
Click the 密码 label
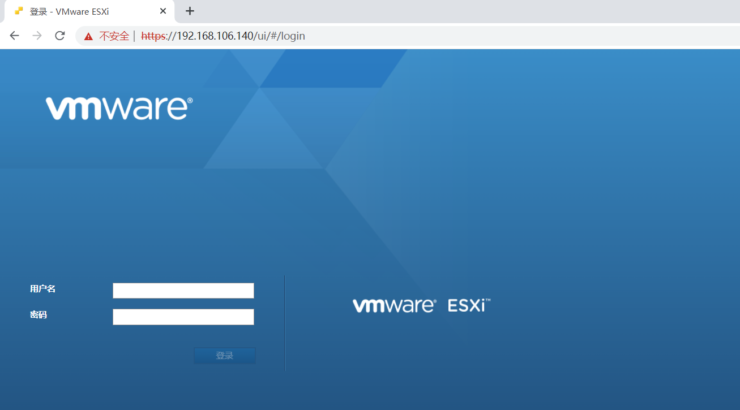click(38, 315)
